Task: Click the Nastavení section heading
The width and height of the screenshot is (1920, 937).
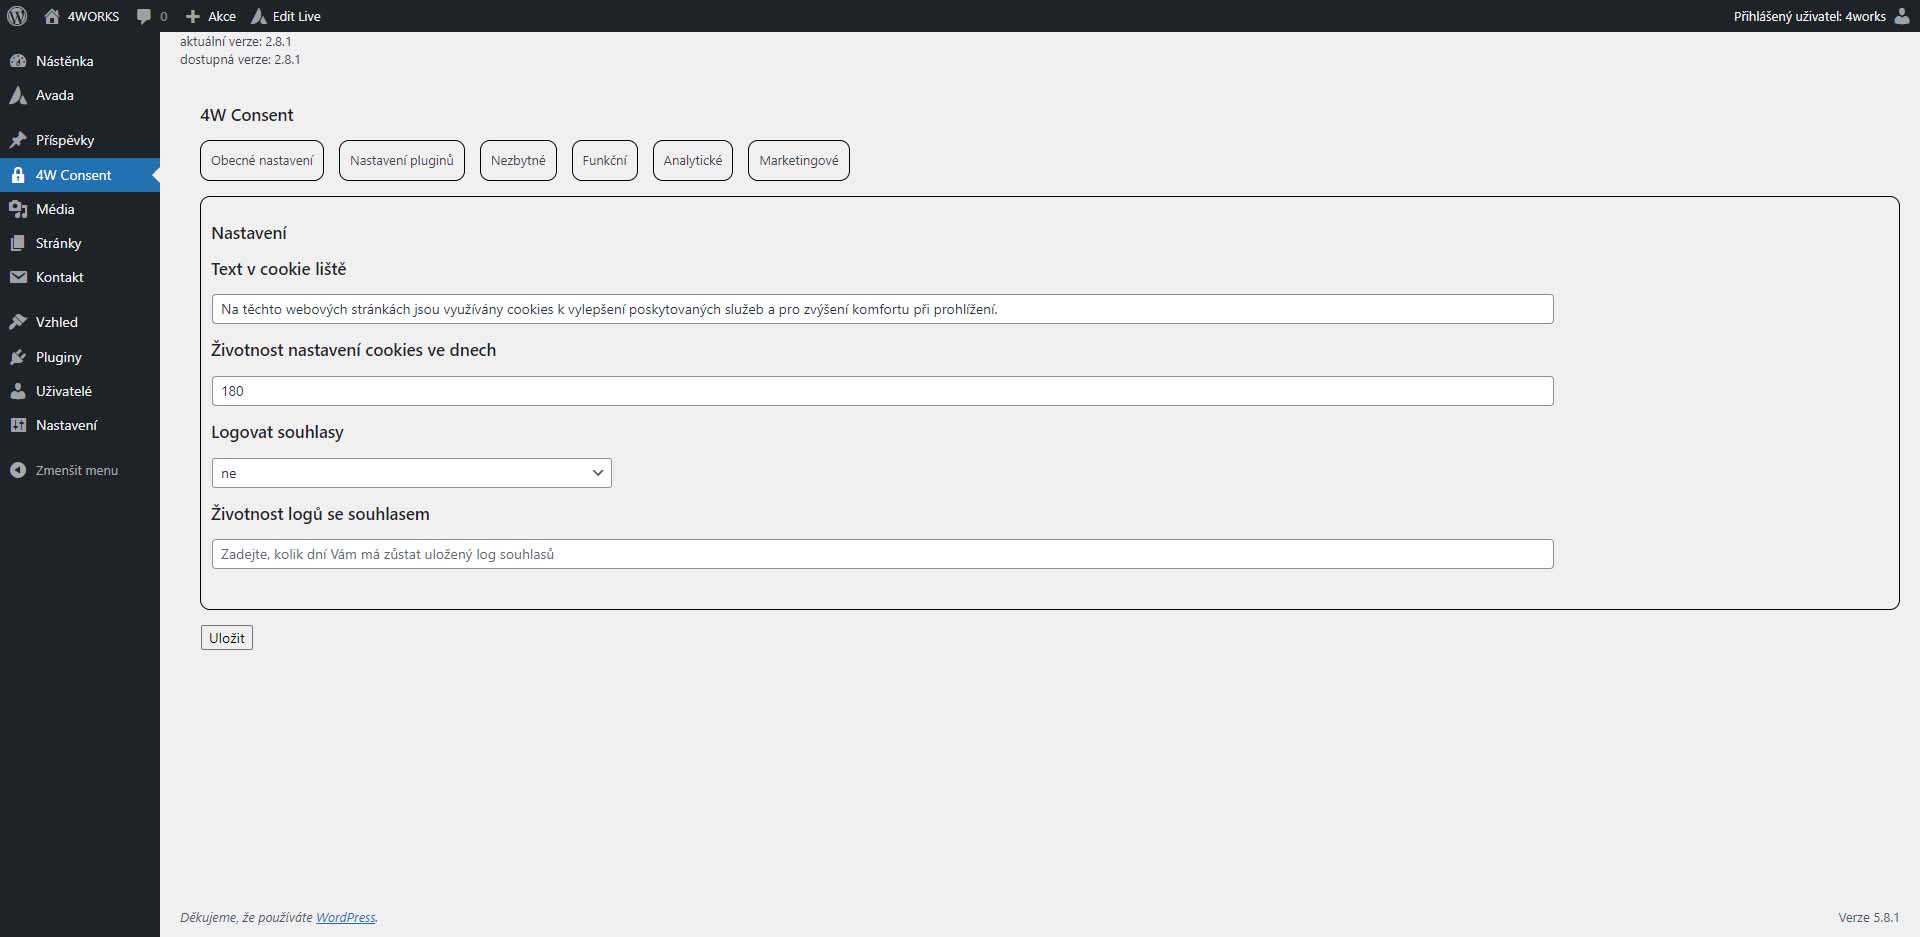Action: pyautogui.click(x=249, y=233)
